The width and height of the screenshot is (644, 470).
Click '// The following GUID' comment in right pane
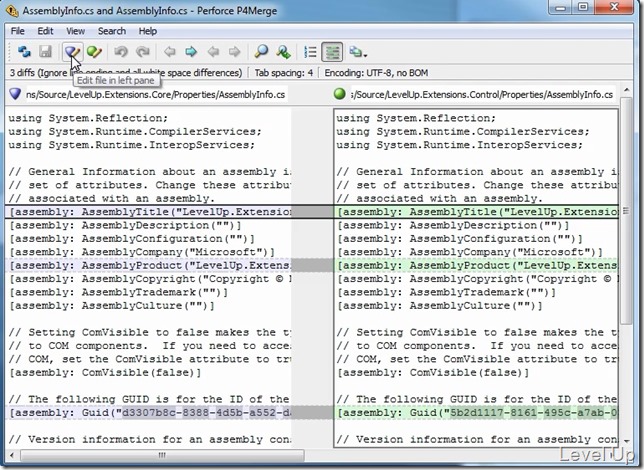coord(476,399)
